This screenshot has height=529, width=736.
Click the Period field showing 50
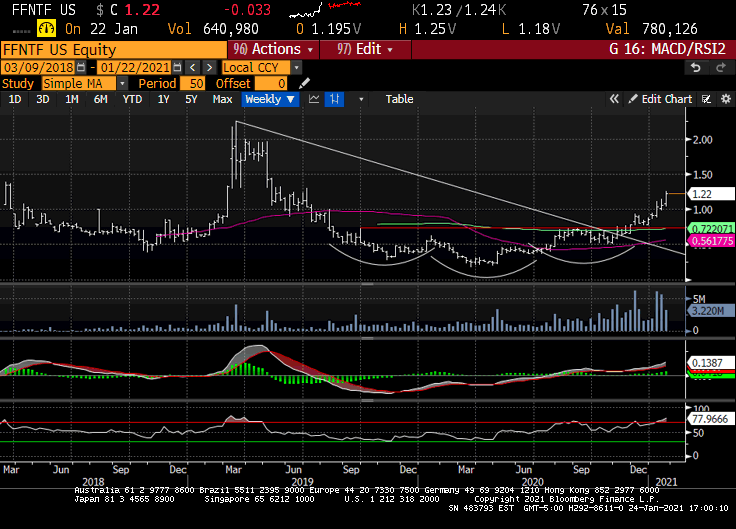pyautogui.click(x=192, y=84)
